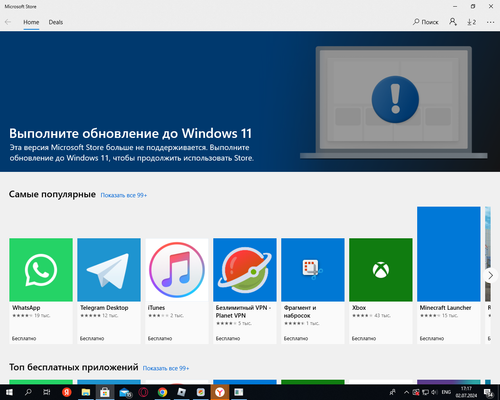
Task: Click Показать все 99+ for Топ бесплатных приложений
Action: pyautogui.click(x=166, y=368)
